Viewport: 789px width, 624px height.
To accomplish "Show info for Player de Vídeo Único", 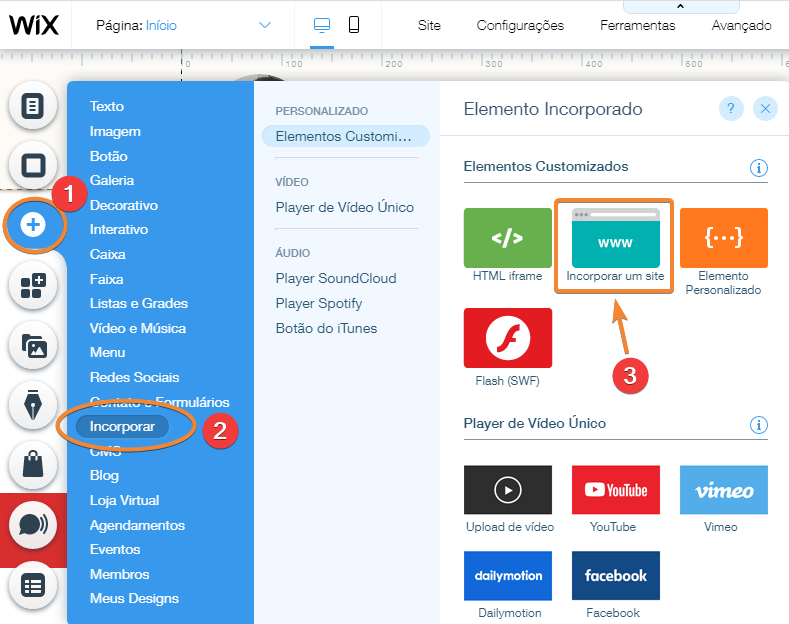I will pos(758,424).
